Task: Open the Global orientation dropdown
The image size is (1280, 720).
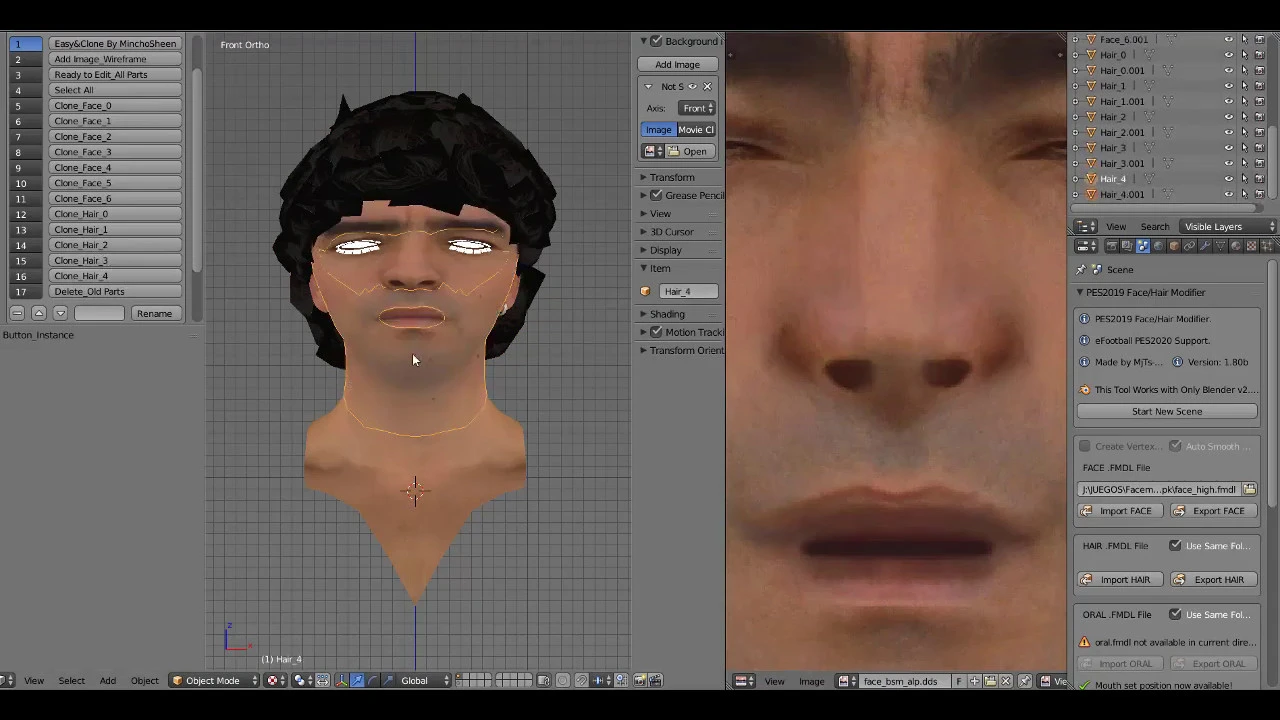Action: click(424, 680)
